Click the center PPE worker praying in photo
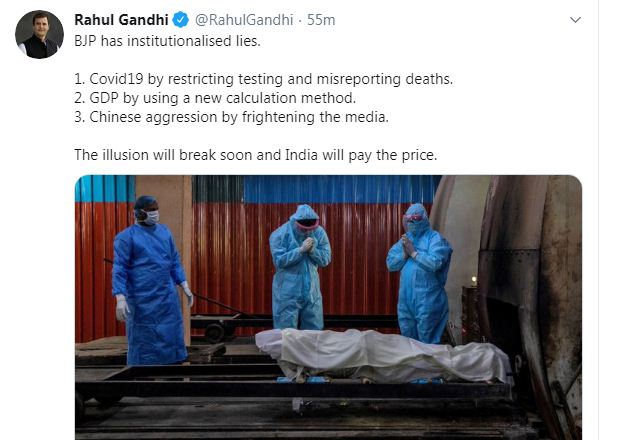 tap(300, 267)
